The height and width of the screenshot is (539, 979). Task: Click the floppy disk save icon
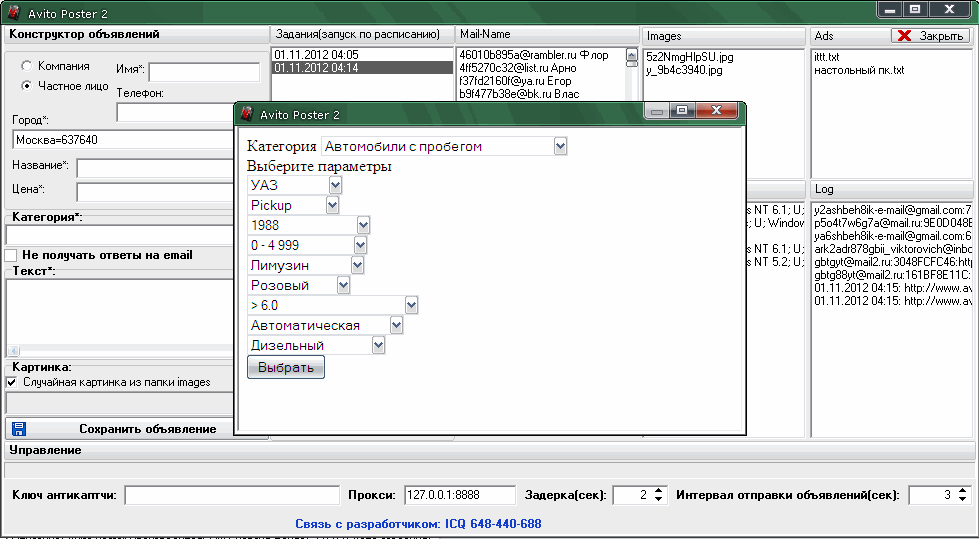pyautogui.click(x=19, y=428)
